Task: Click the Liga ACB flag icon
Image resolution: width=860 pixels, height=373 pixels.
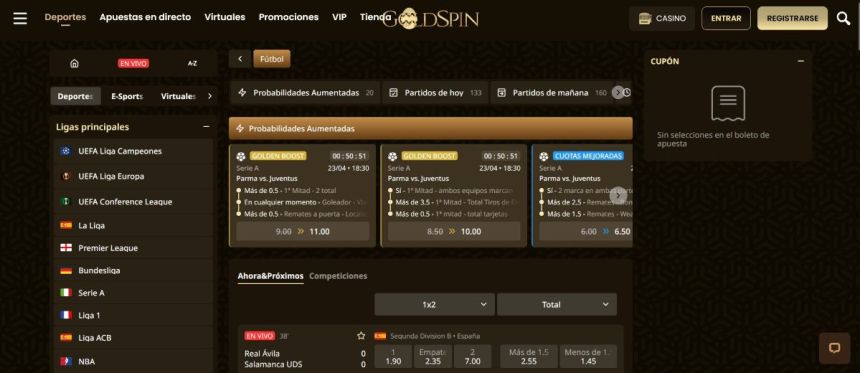Action: [x=66, y=338]
